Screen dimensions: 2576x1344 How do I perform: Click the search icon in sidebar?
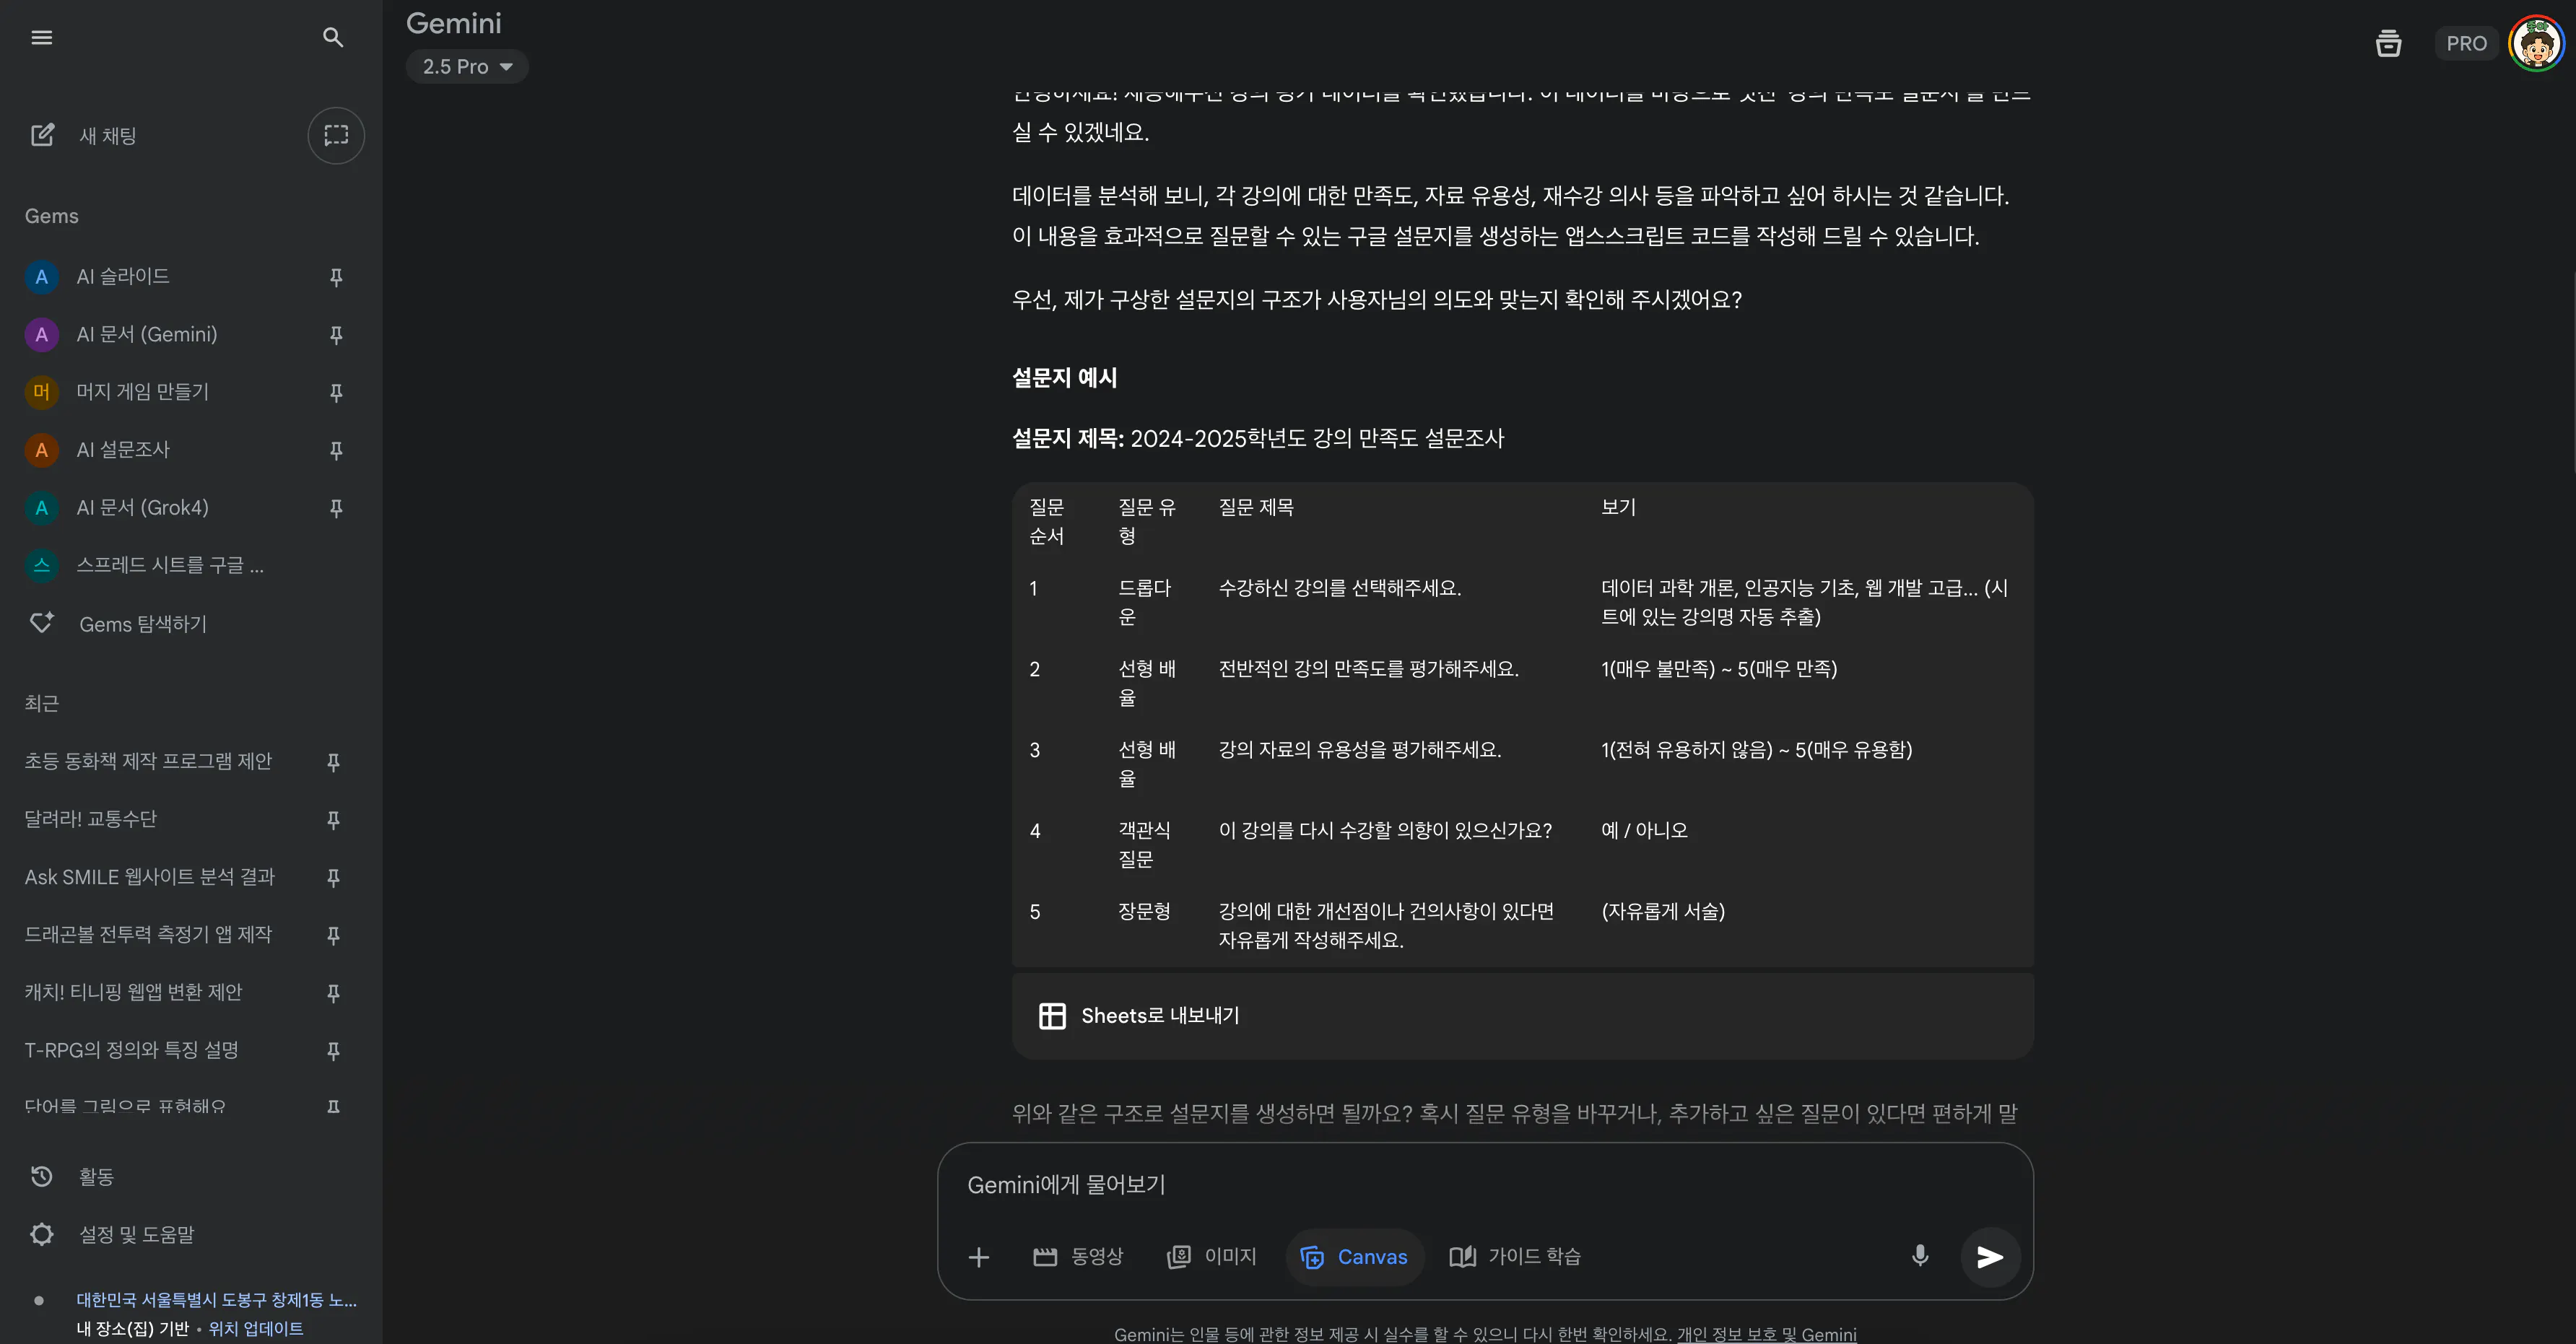tap(333, 38)
